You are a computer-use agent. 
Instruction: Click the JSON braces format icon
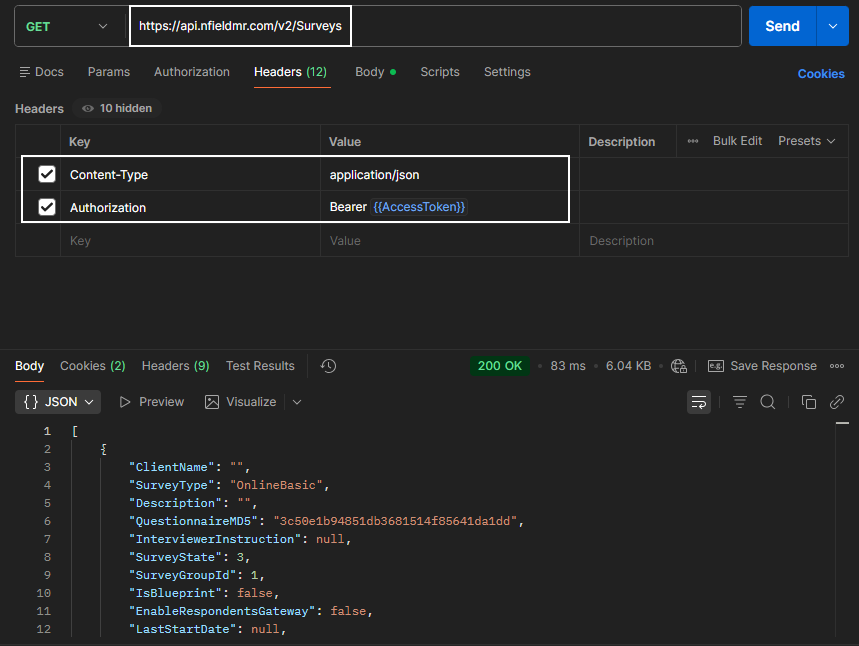pos(31,402)
